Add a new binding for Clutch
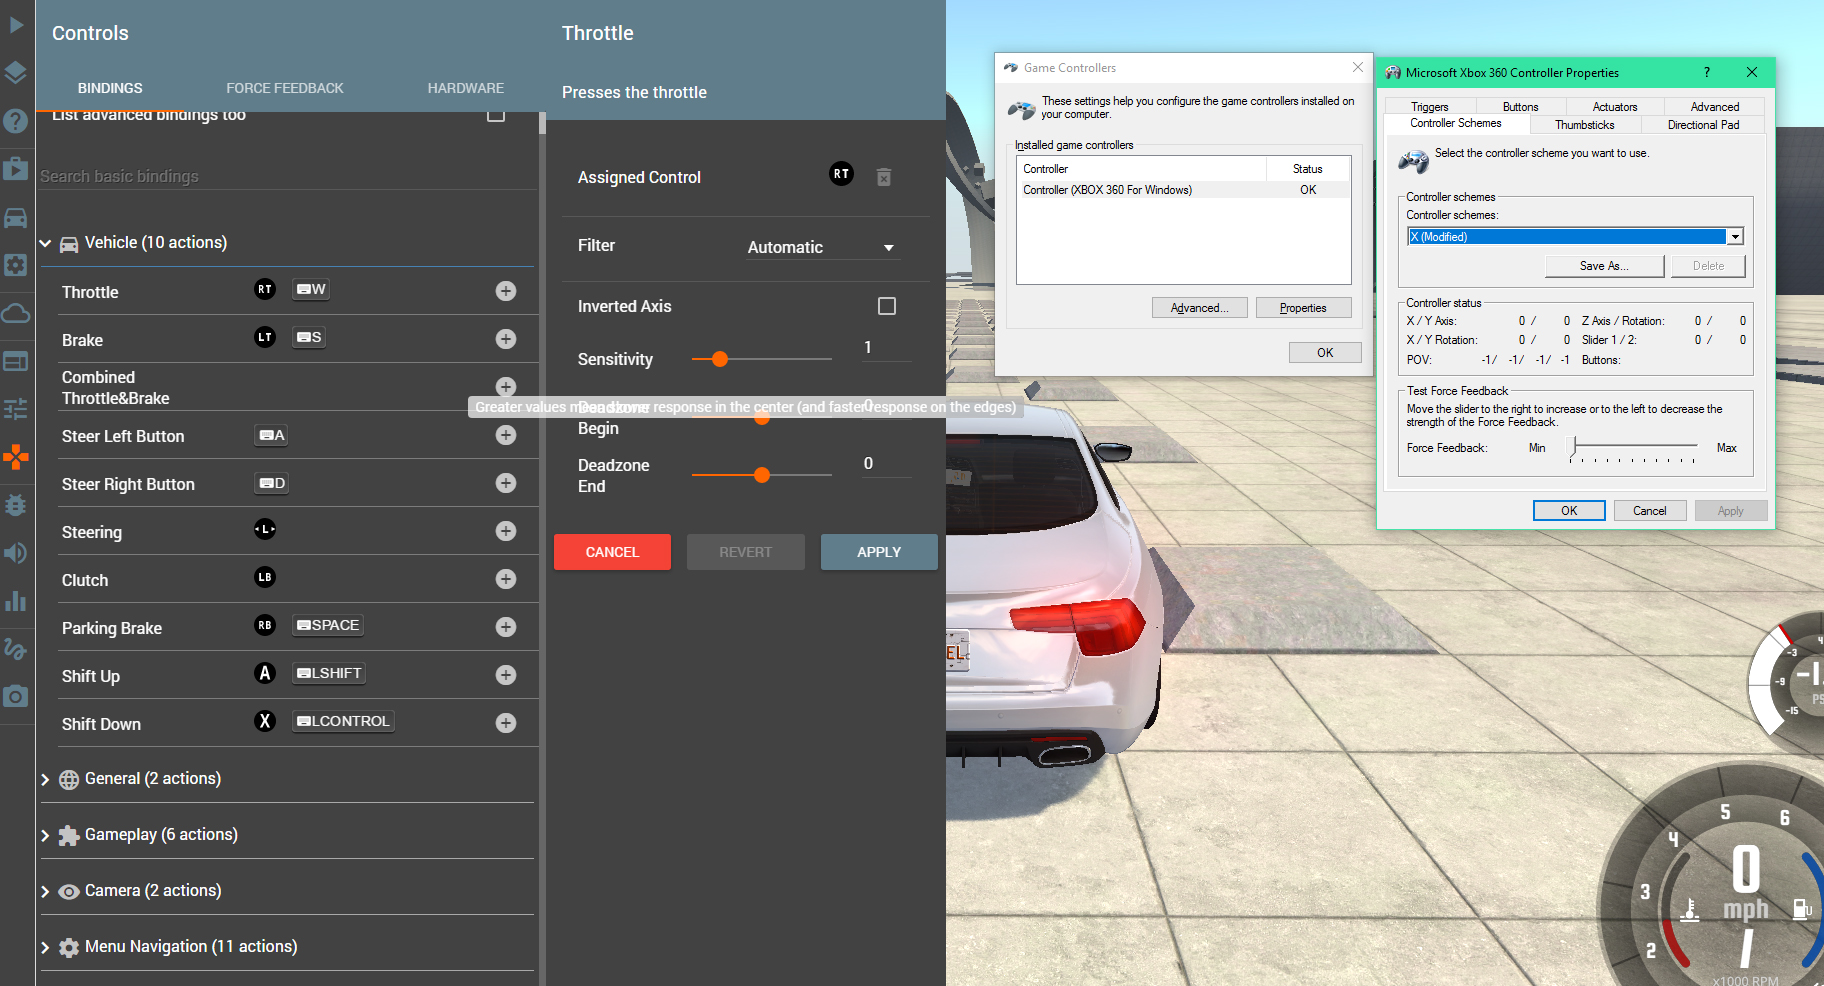Screen dimensions: 1824x986 click(x=506, y=579)
